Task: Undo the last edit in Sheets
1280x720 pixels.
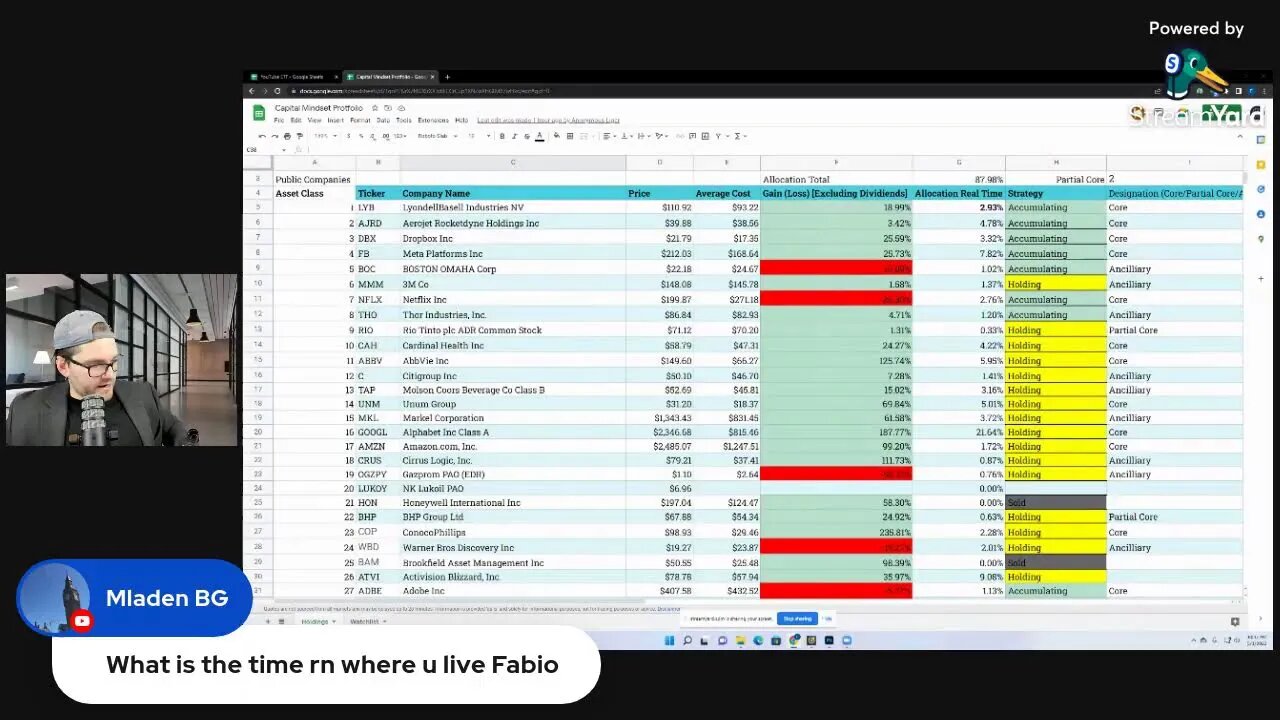Action: (x=262, y=136)
